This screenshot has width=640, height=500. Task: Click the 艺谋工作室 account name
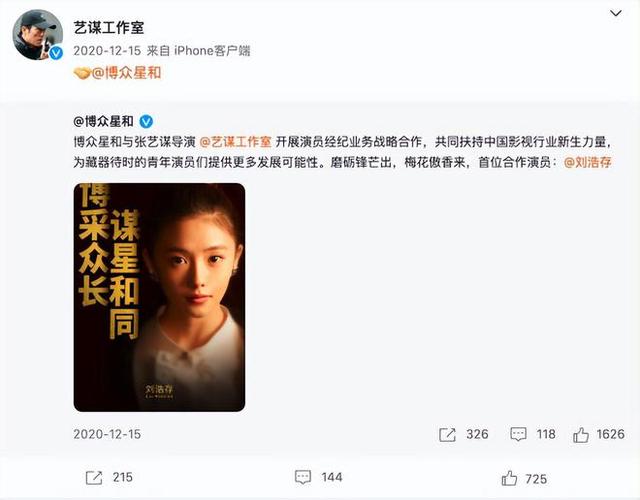coord(109,28)
